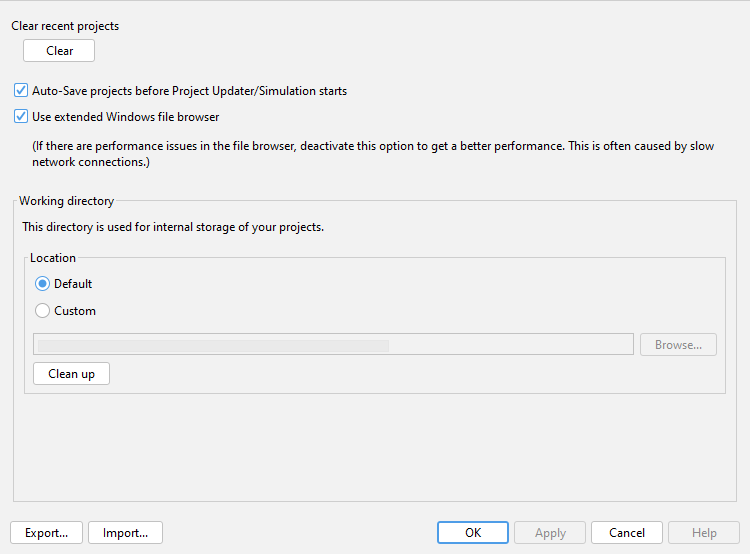Click the Working directory group title

[66, 201]
